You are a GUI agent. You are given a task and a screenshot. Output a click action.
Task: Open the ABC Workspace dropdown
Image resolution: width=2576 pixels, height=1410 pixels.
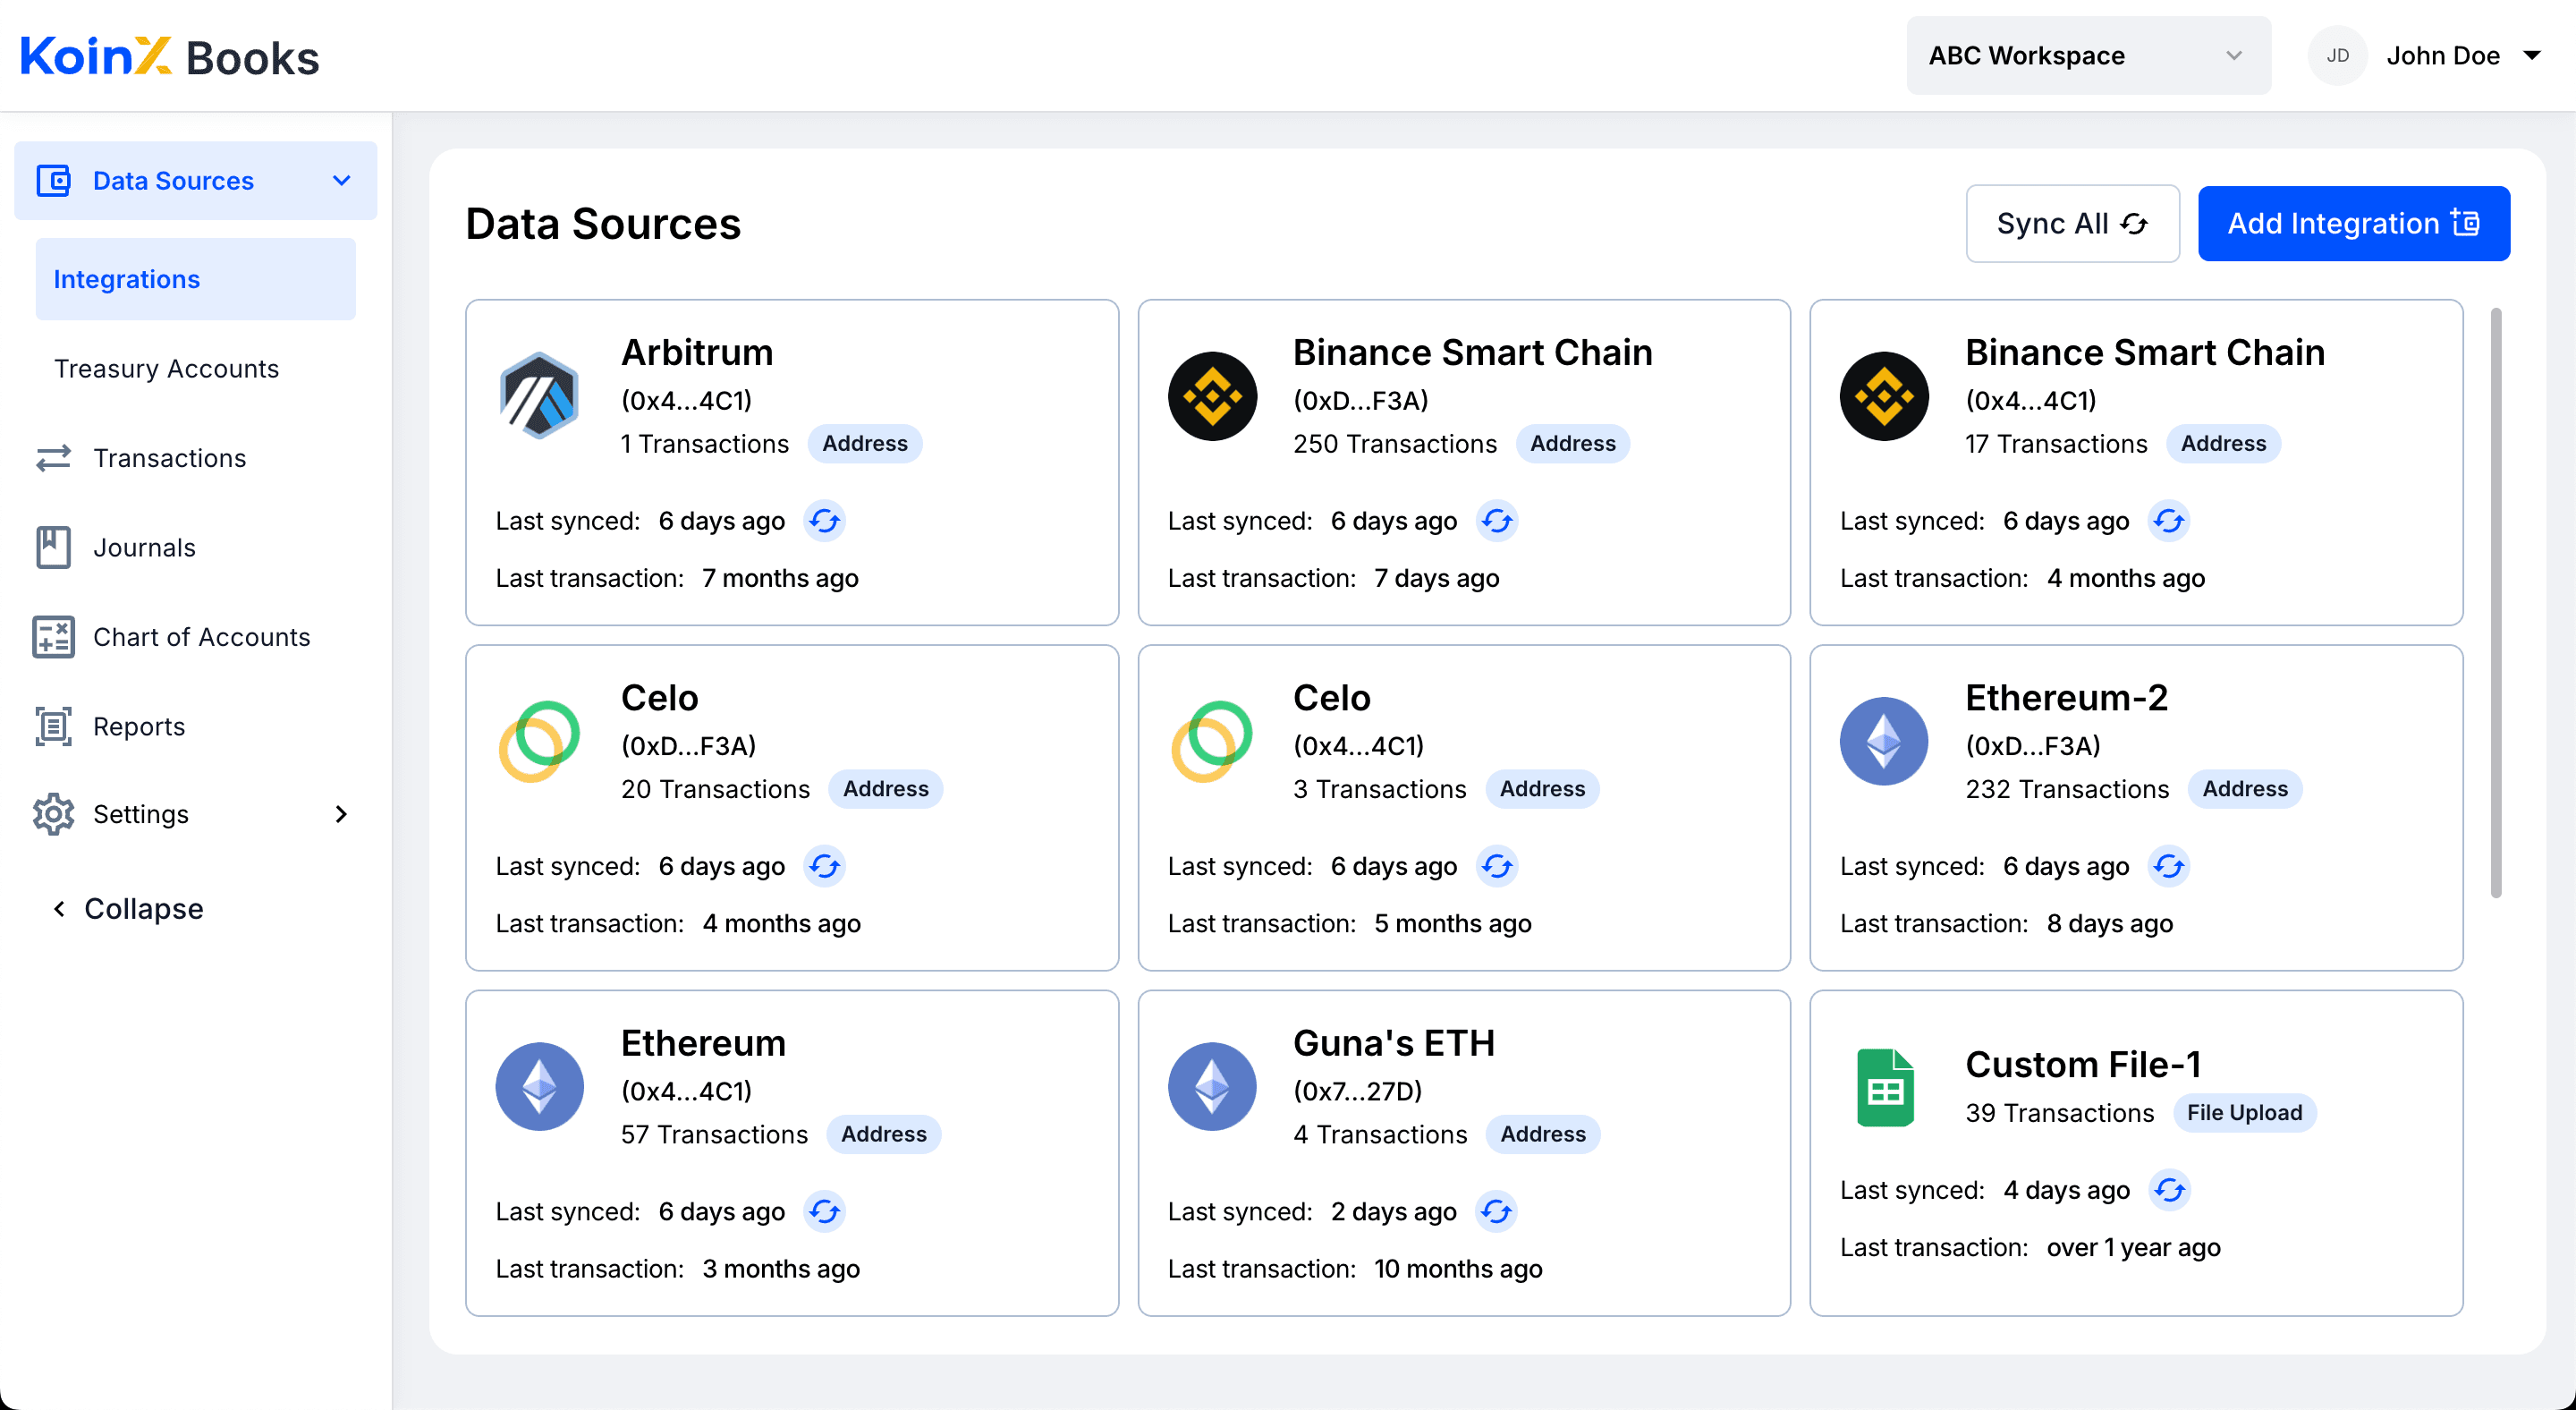(2088, 55)
